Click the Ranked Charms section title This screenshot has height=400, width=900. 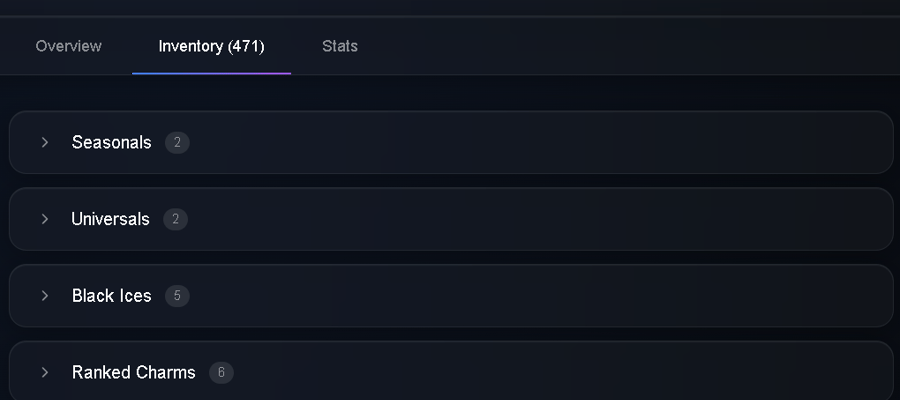pos(133,372)
